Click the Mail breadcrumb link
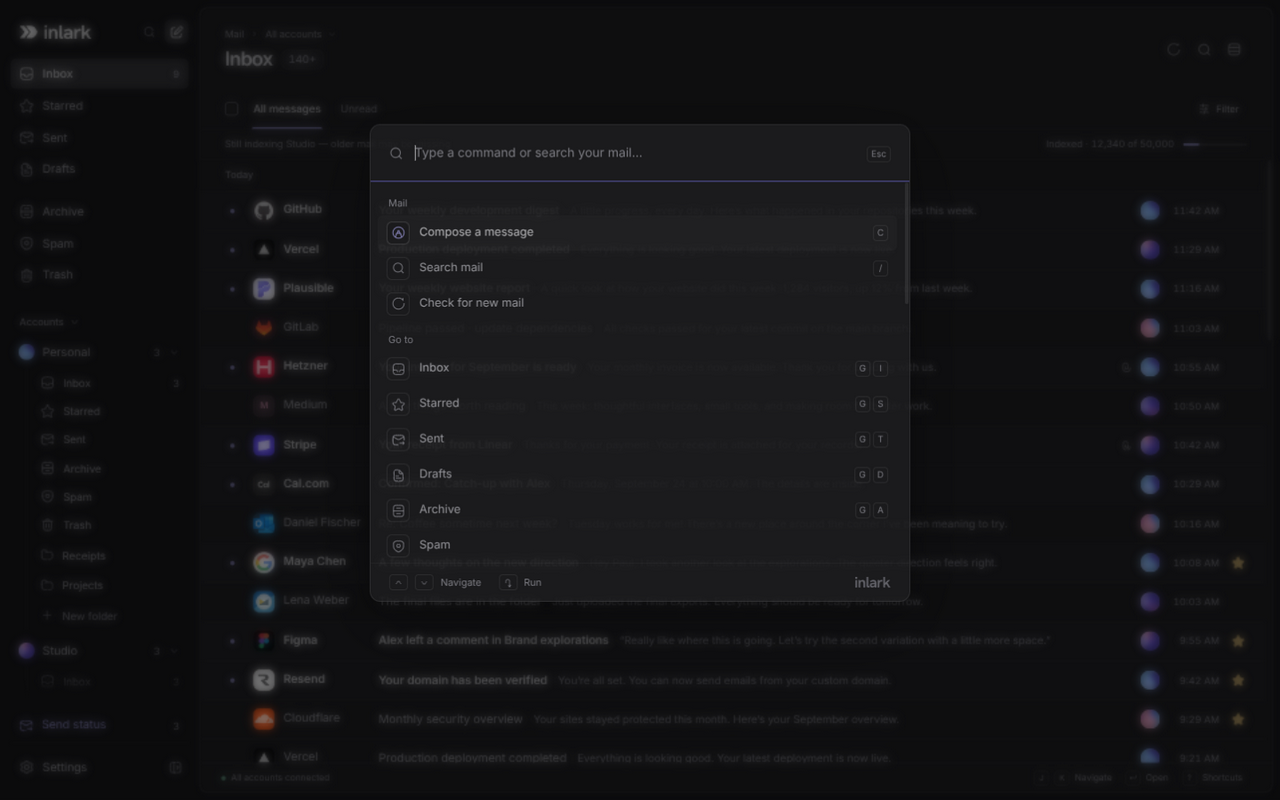 pos(234,34)
